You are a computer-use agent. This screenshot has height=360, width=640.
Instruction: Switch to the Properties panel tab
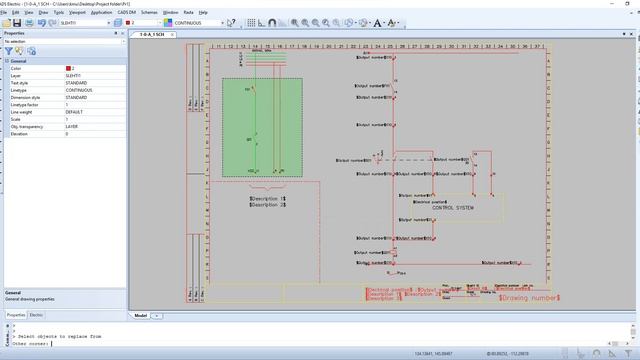[x=16, y=315]
